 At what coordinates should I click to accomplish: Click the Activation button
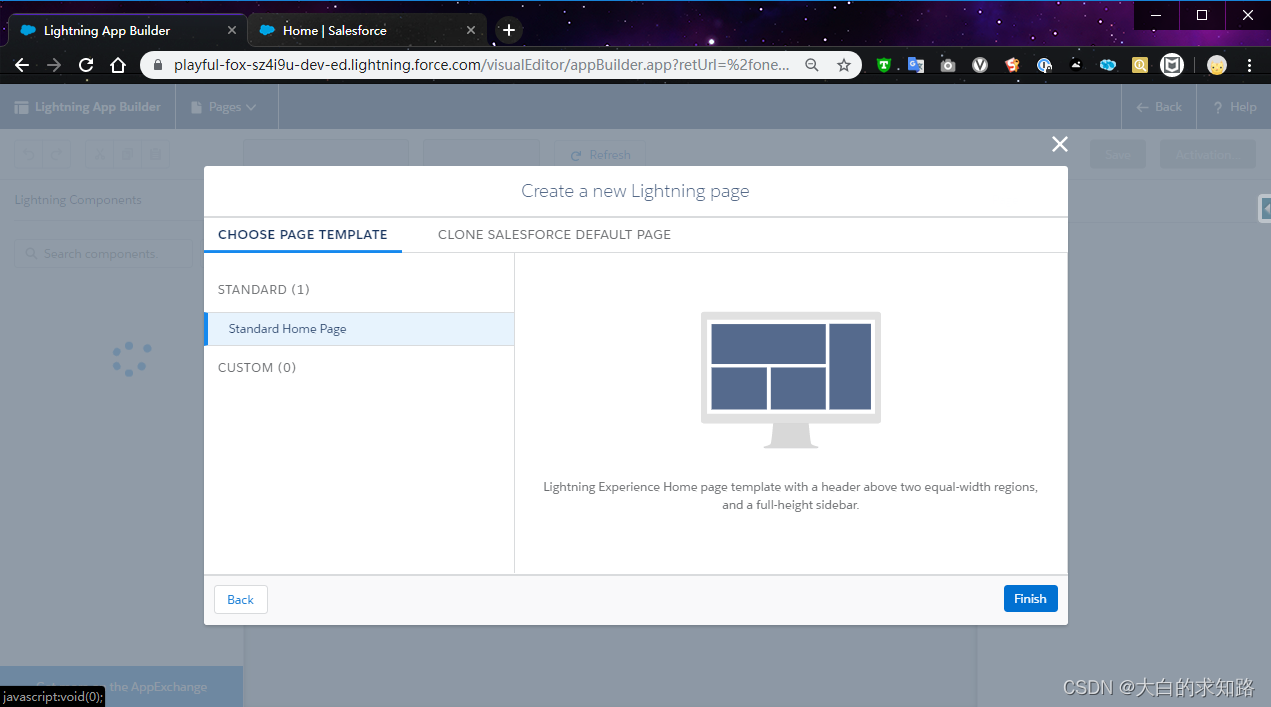(x=1205, y=155)
